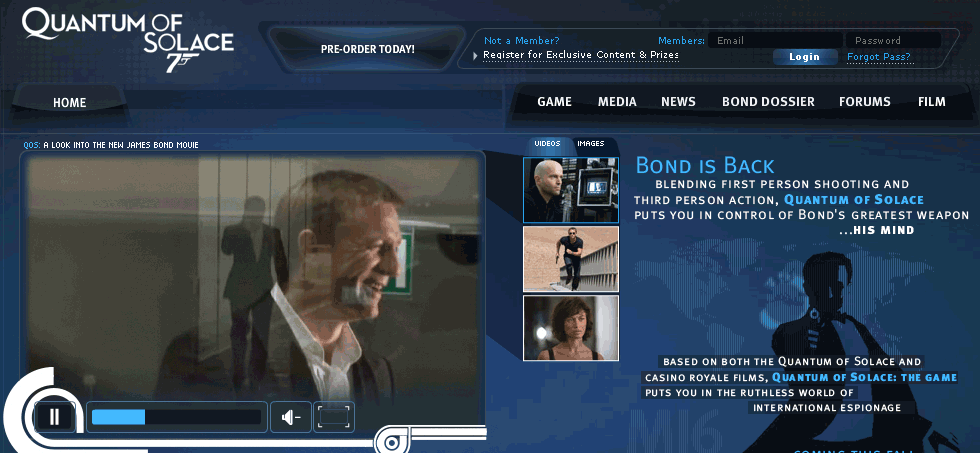Open the NEWS menu item
Screen dimensions: 980x453
coord(678,102)
